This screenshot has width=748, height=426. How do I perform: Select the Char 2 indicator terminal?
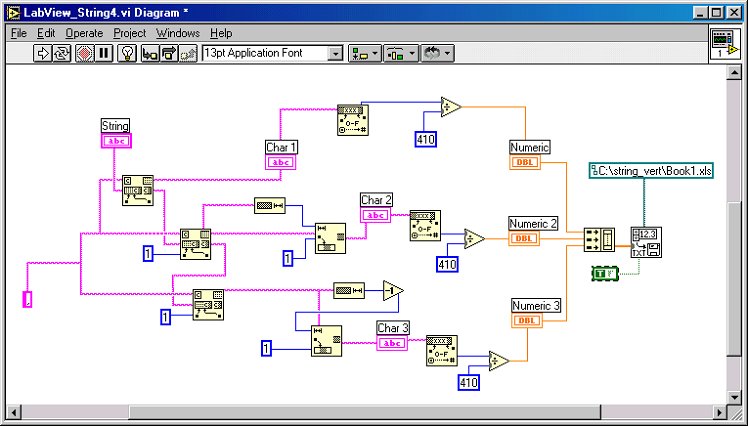(376, 215)
